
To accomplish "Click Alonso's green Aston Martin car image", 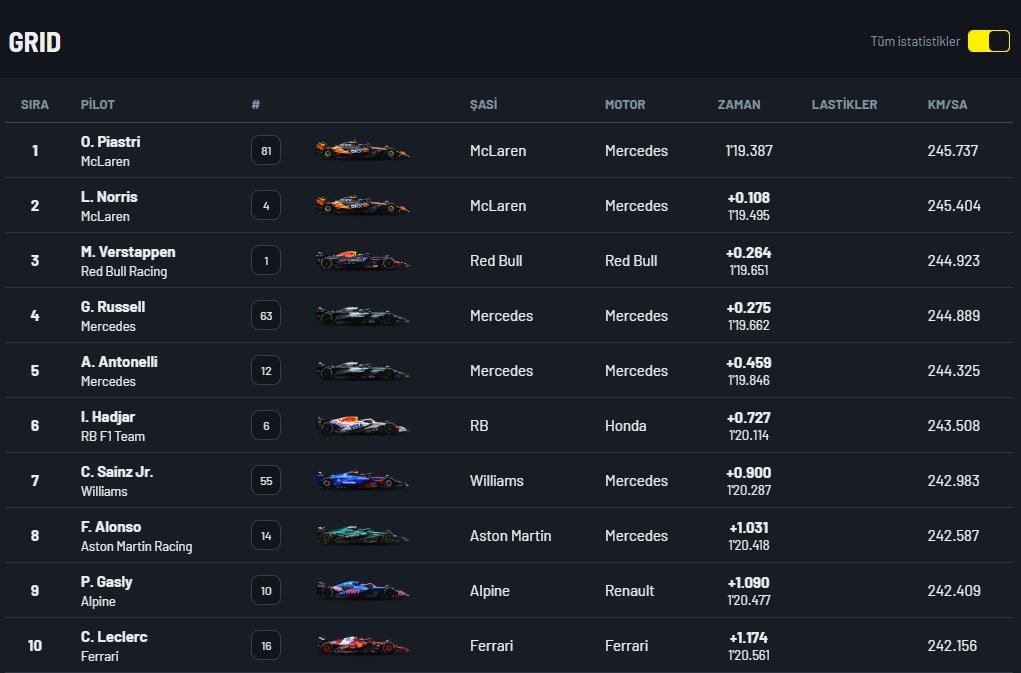I will point(363,536).
